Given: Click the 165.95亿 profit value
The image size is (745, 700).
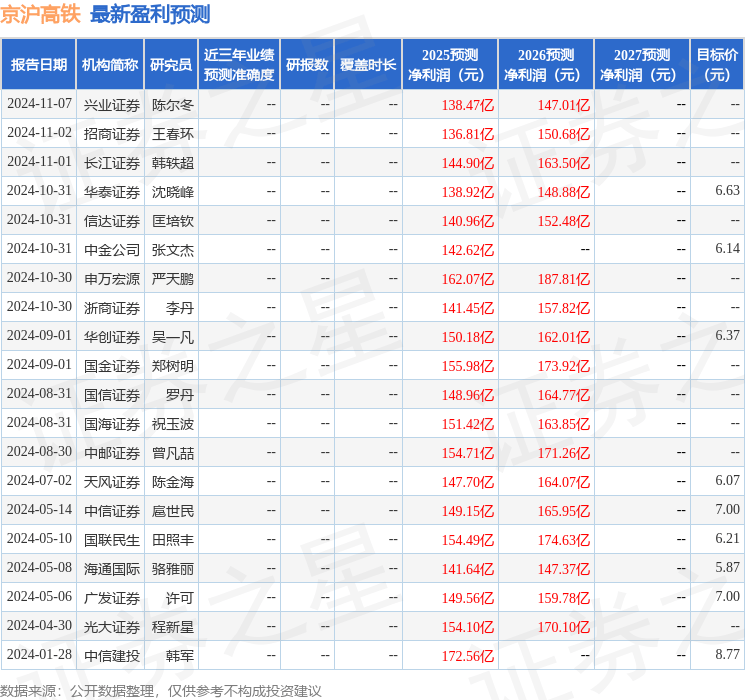Looking at the screenshot, I should (564, 511).
